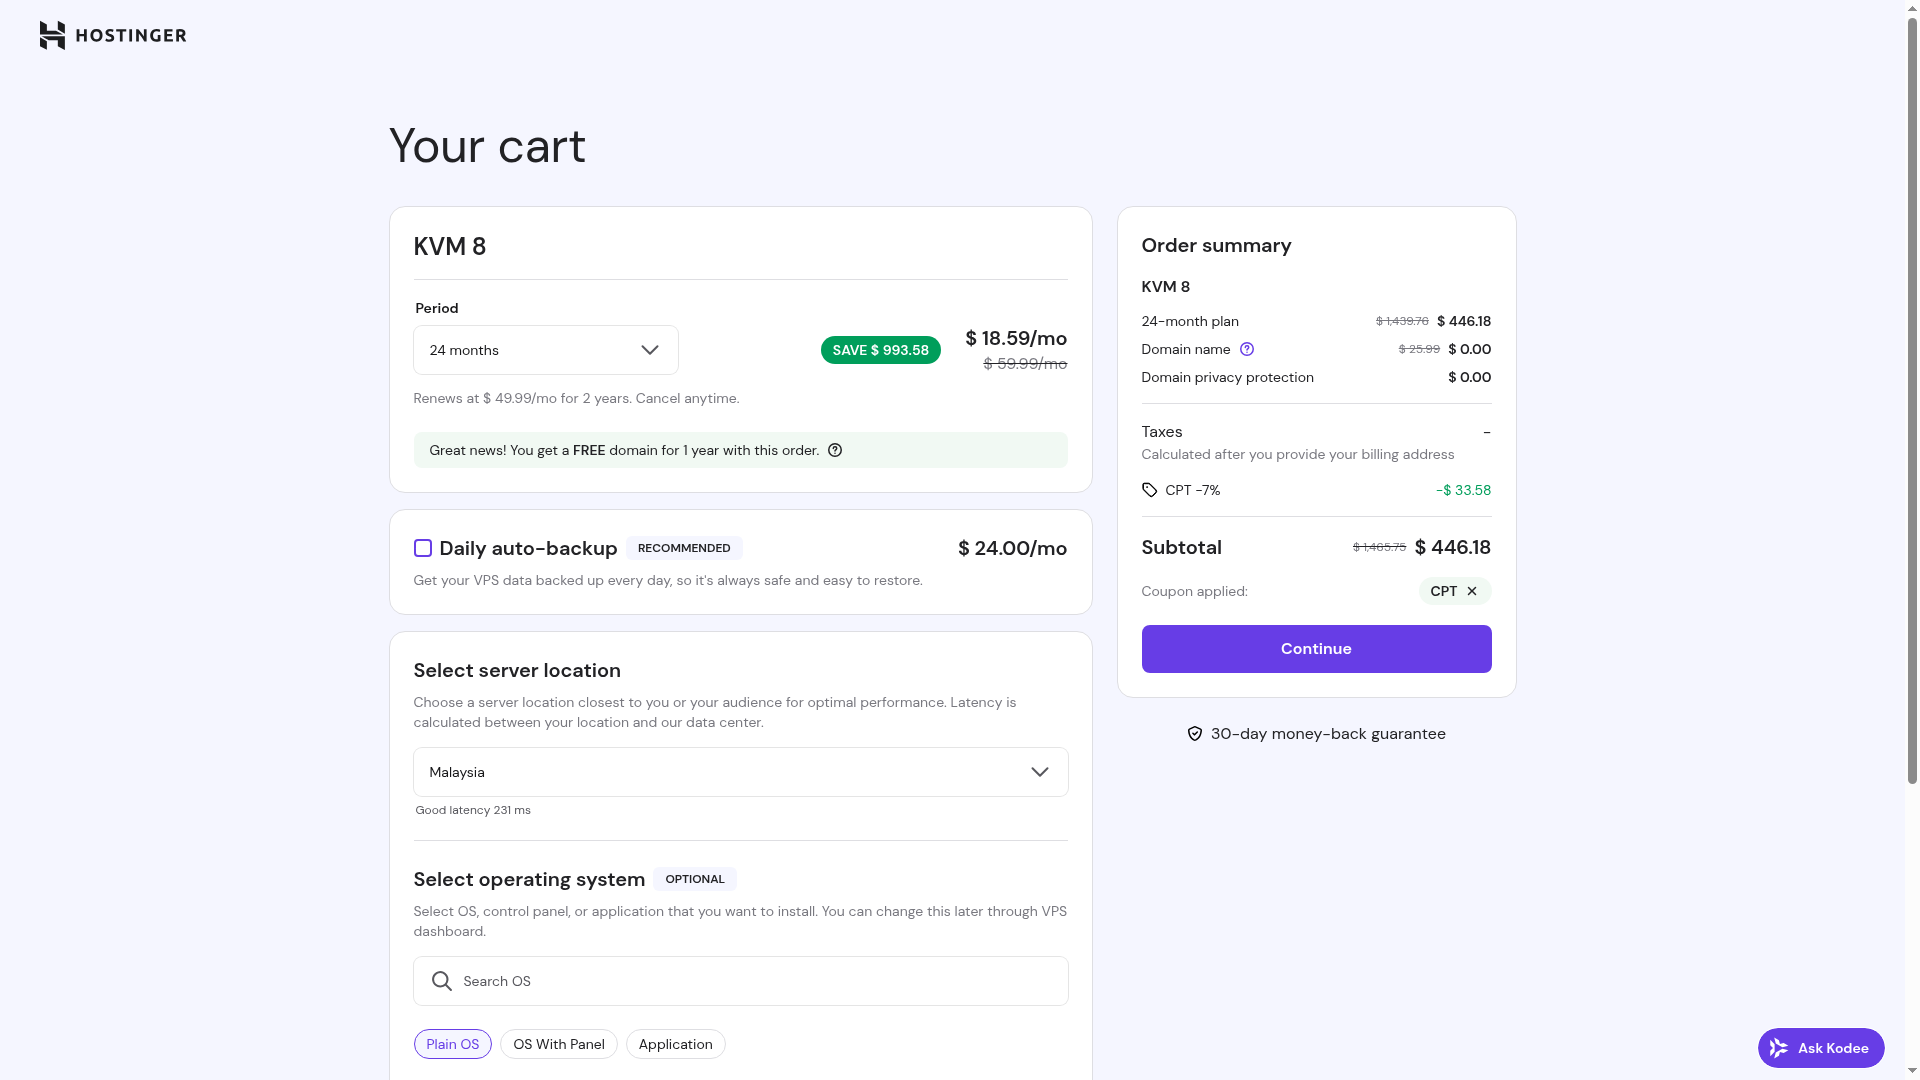Click the Search OS magnifier icon

tap(441, 981)
